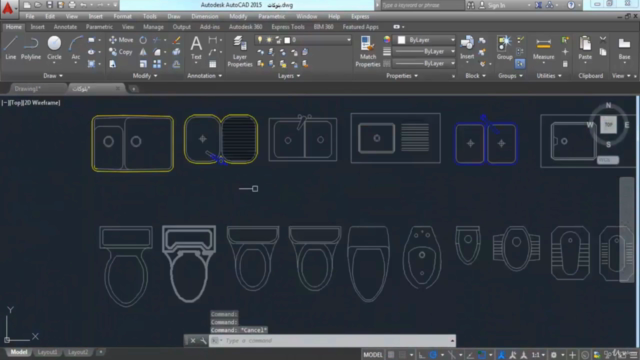This screenshot has height=360, width=640.
Task: Switch to the Annotate ribbon tab
Action: [65, 27]
